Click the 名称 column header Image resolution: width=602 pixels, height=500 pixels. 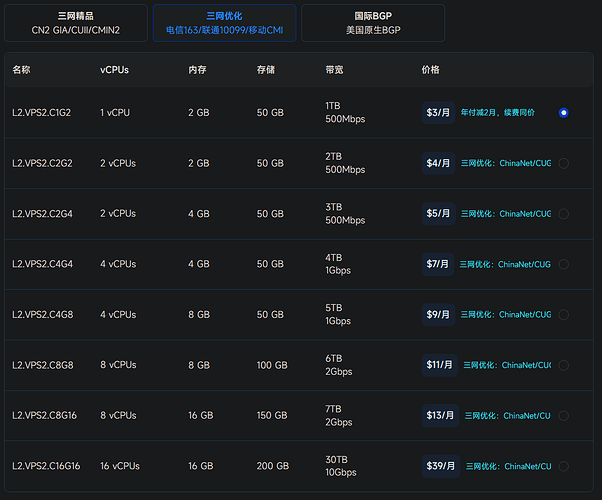(x=22, y=70)
